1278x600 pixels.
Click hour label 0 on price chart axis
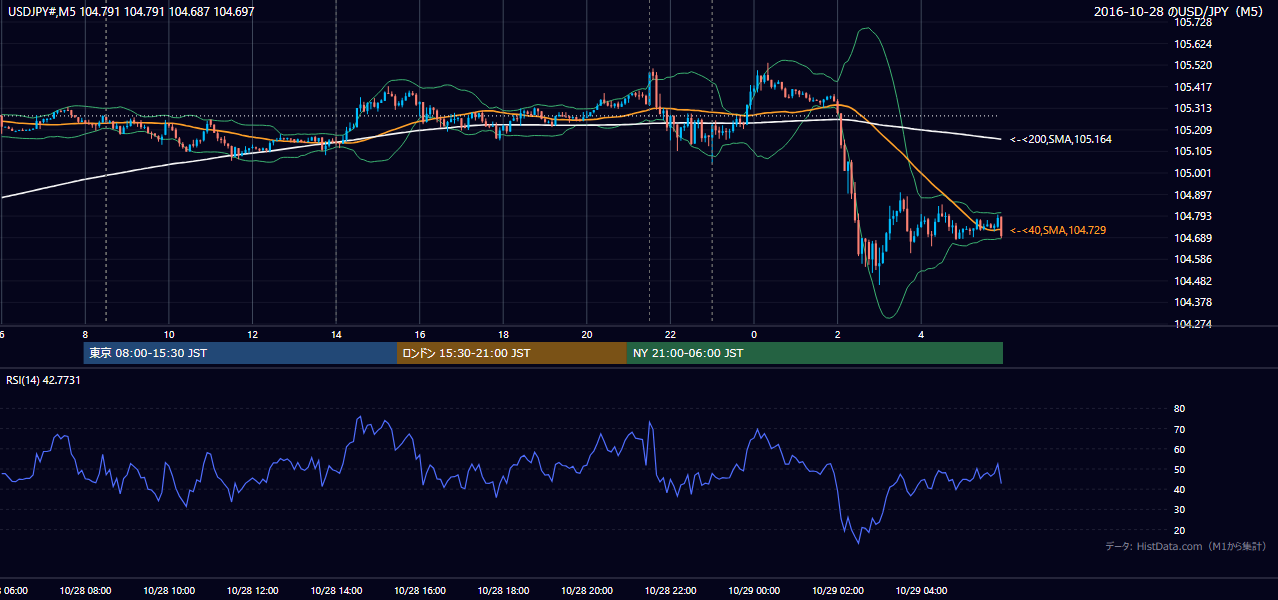click(x=754, y=334)
